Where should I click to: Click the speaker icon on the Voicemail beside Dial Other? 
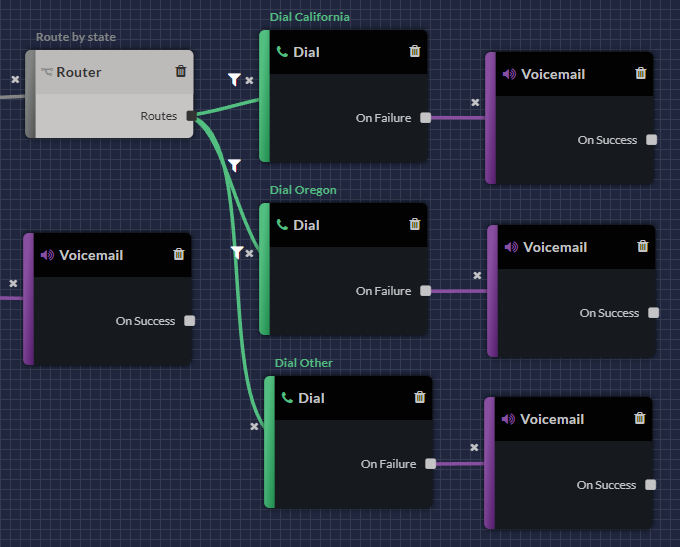point(509,419)
